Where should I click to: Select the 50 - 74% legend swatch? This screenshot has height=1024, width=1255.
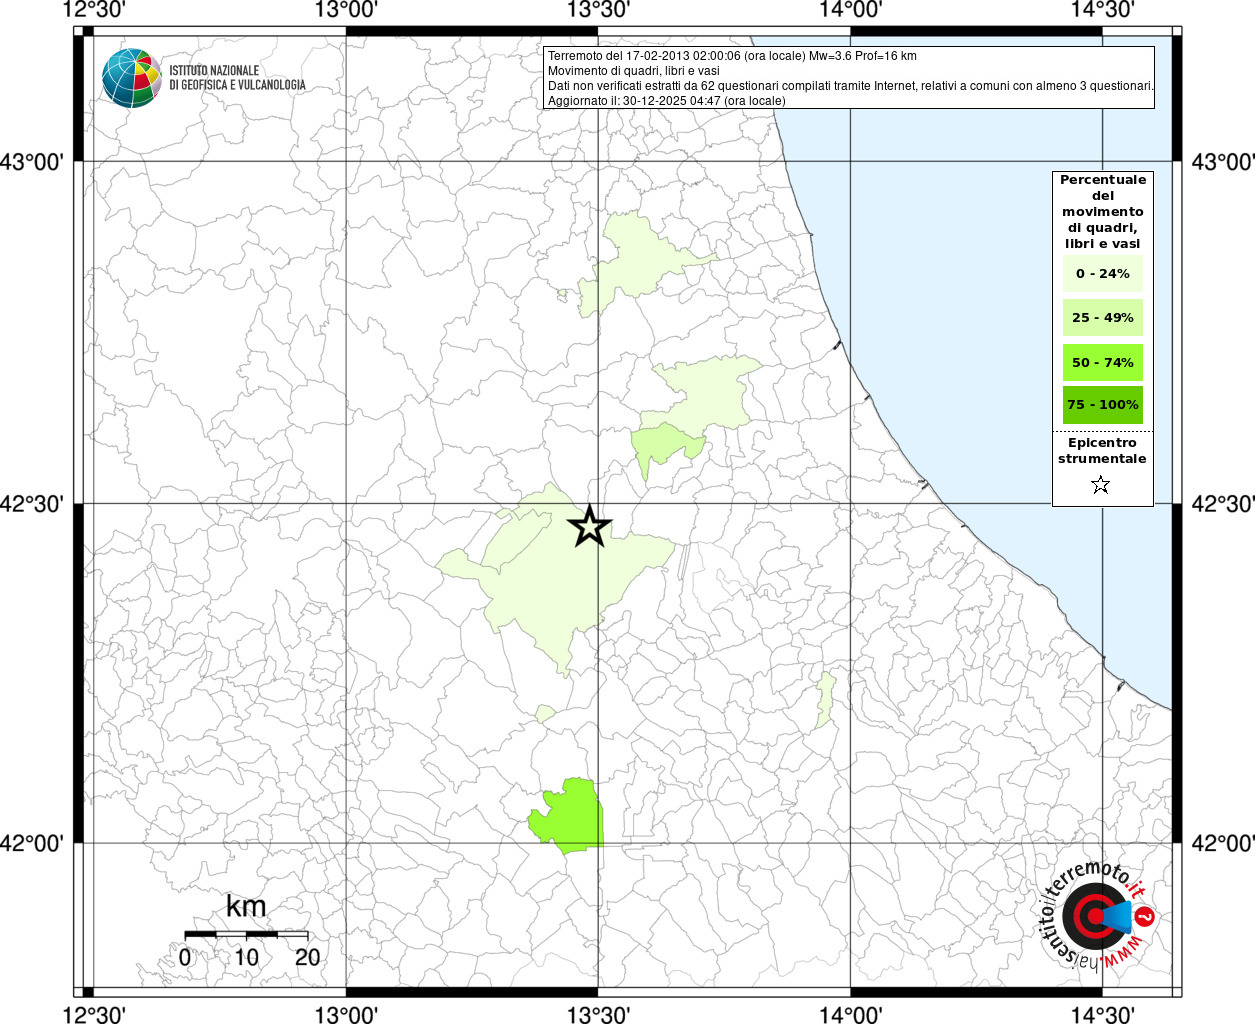(x=1103, y=362)
